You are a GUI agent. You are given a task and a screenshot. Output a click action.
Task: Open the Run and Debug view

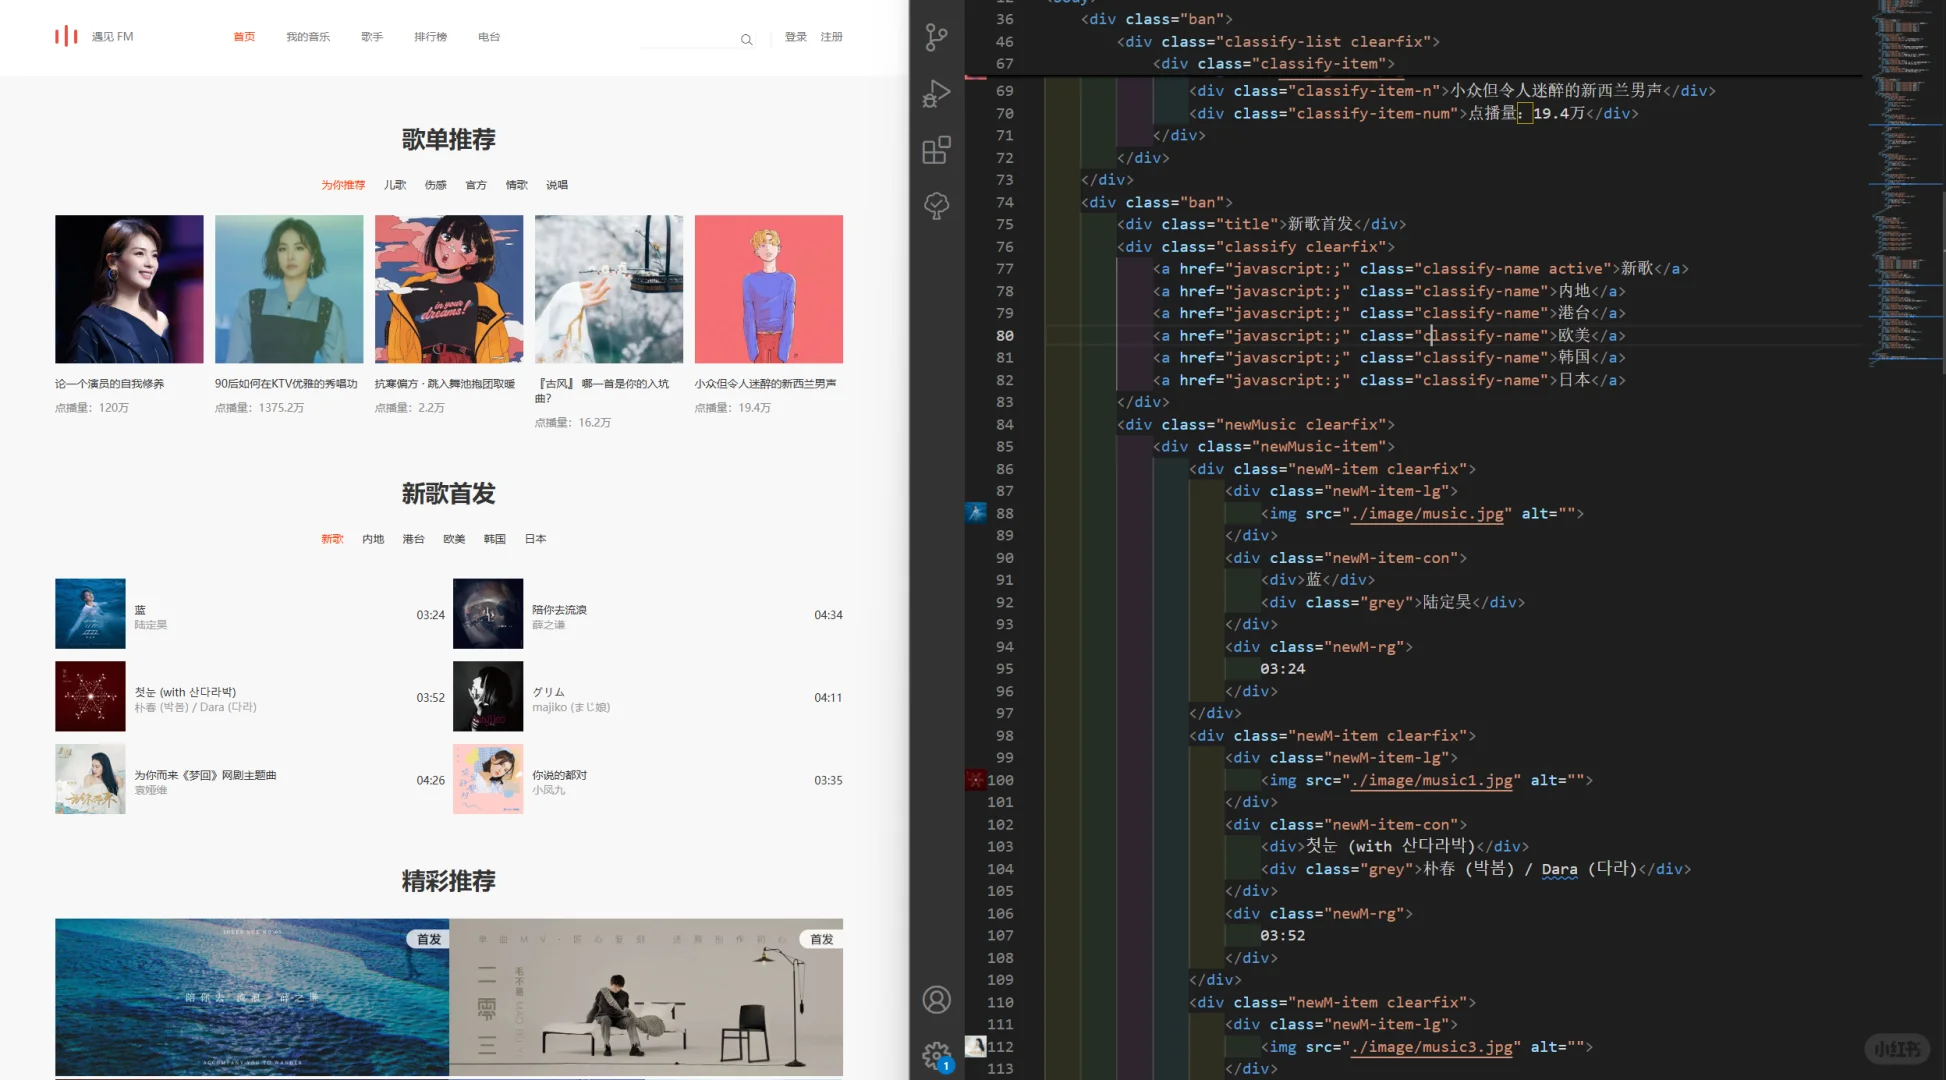(936, 93)
